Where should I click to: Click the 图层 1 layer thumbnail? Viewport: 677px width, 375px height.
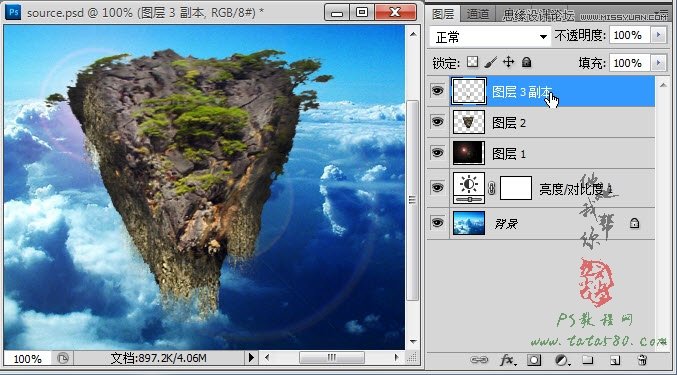pyautogui.click(x=469, y=153)
